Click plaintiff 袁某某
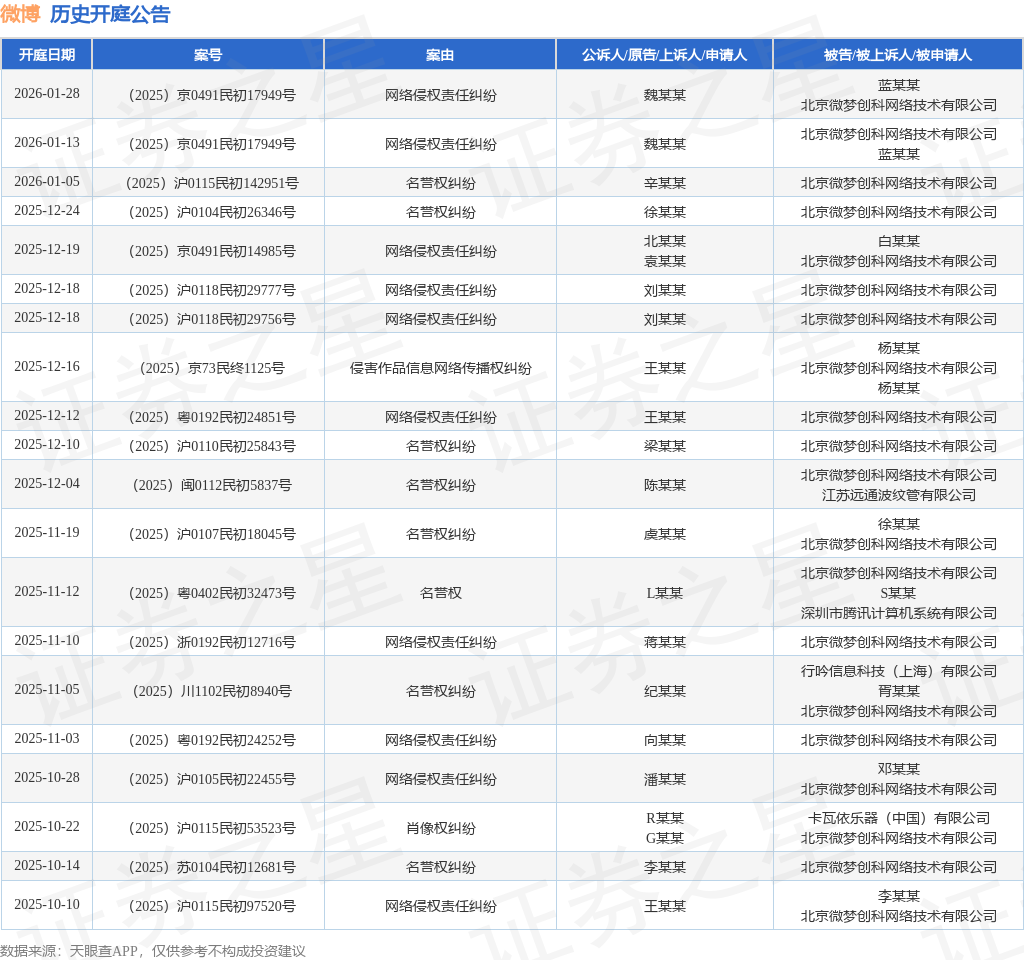Image resolution: width=1024 pixels, height=960 pixels. (x=665, y=261)
